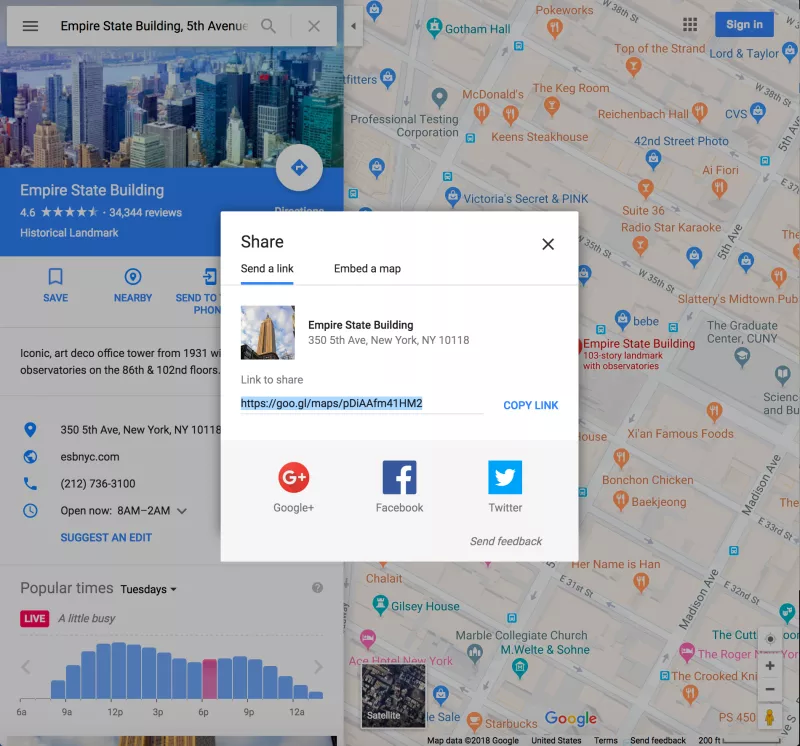Open the Google apps grid
Image resolution: width=800 pixels, height=746 pixels.
[x=690, y=25]
